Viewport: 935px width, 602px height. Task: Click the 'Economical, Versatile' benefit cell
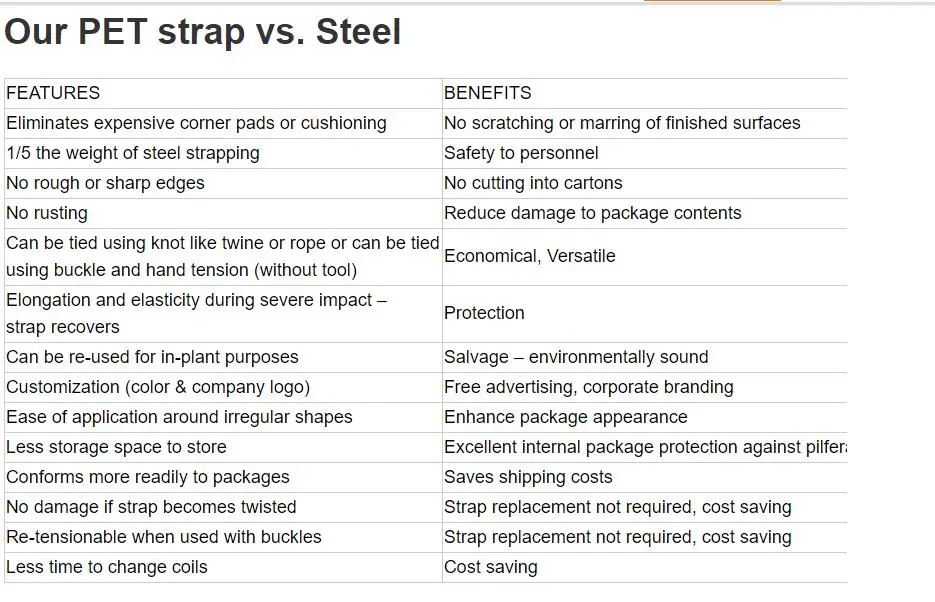[645, 256]
